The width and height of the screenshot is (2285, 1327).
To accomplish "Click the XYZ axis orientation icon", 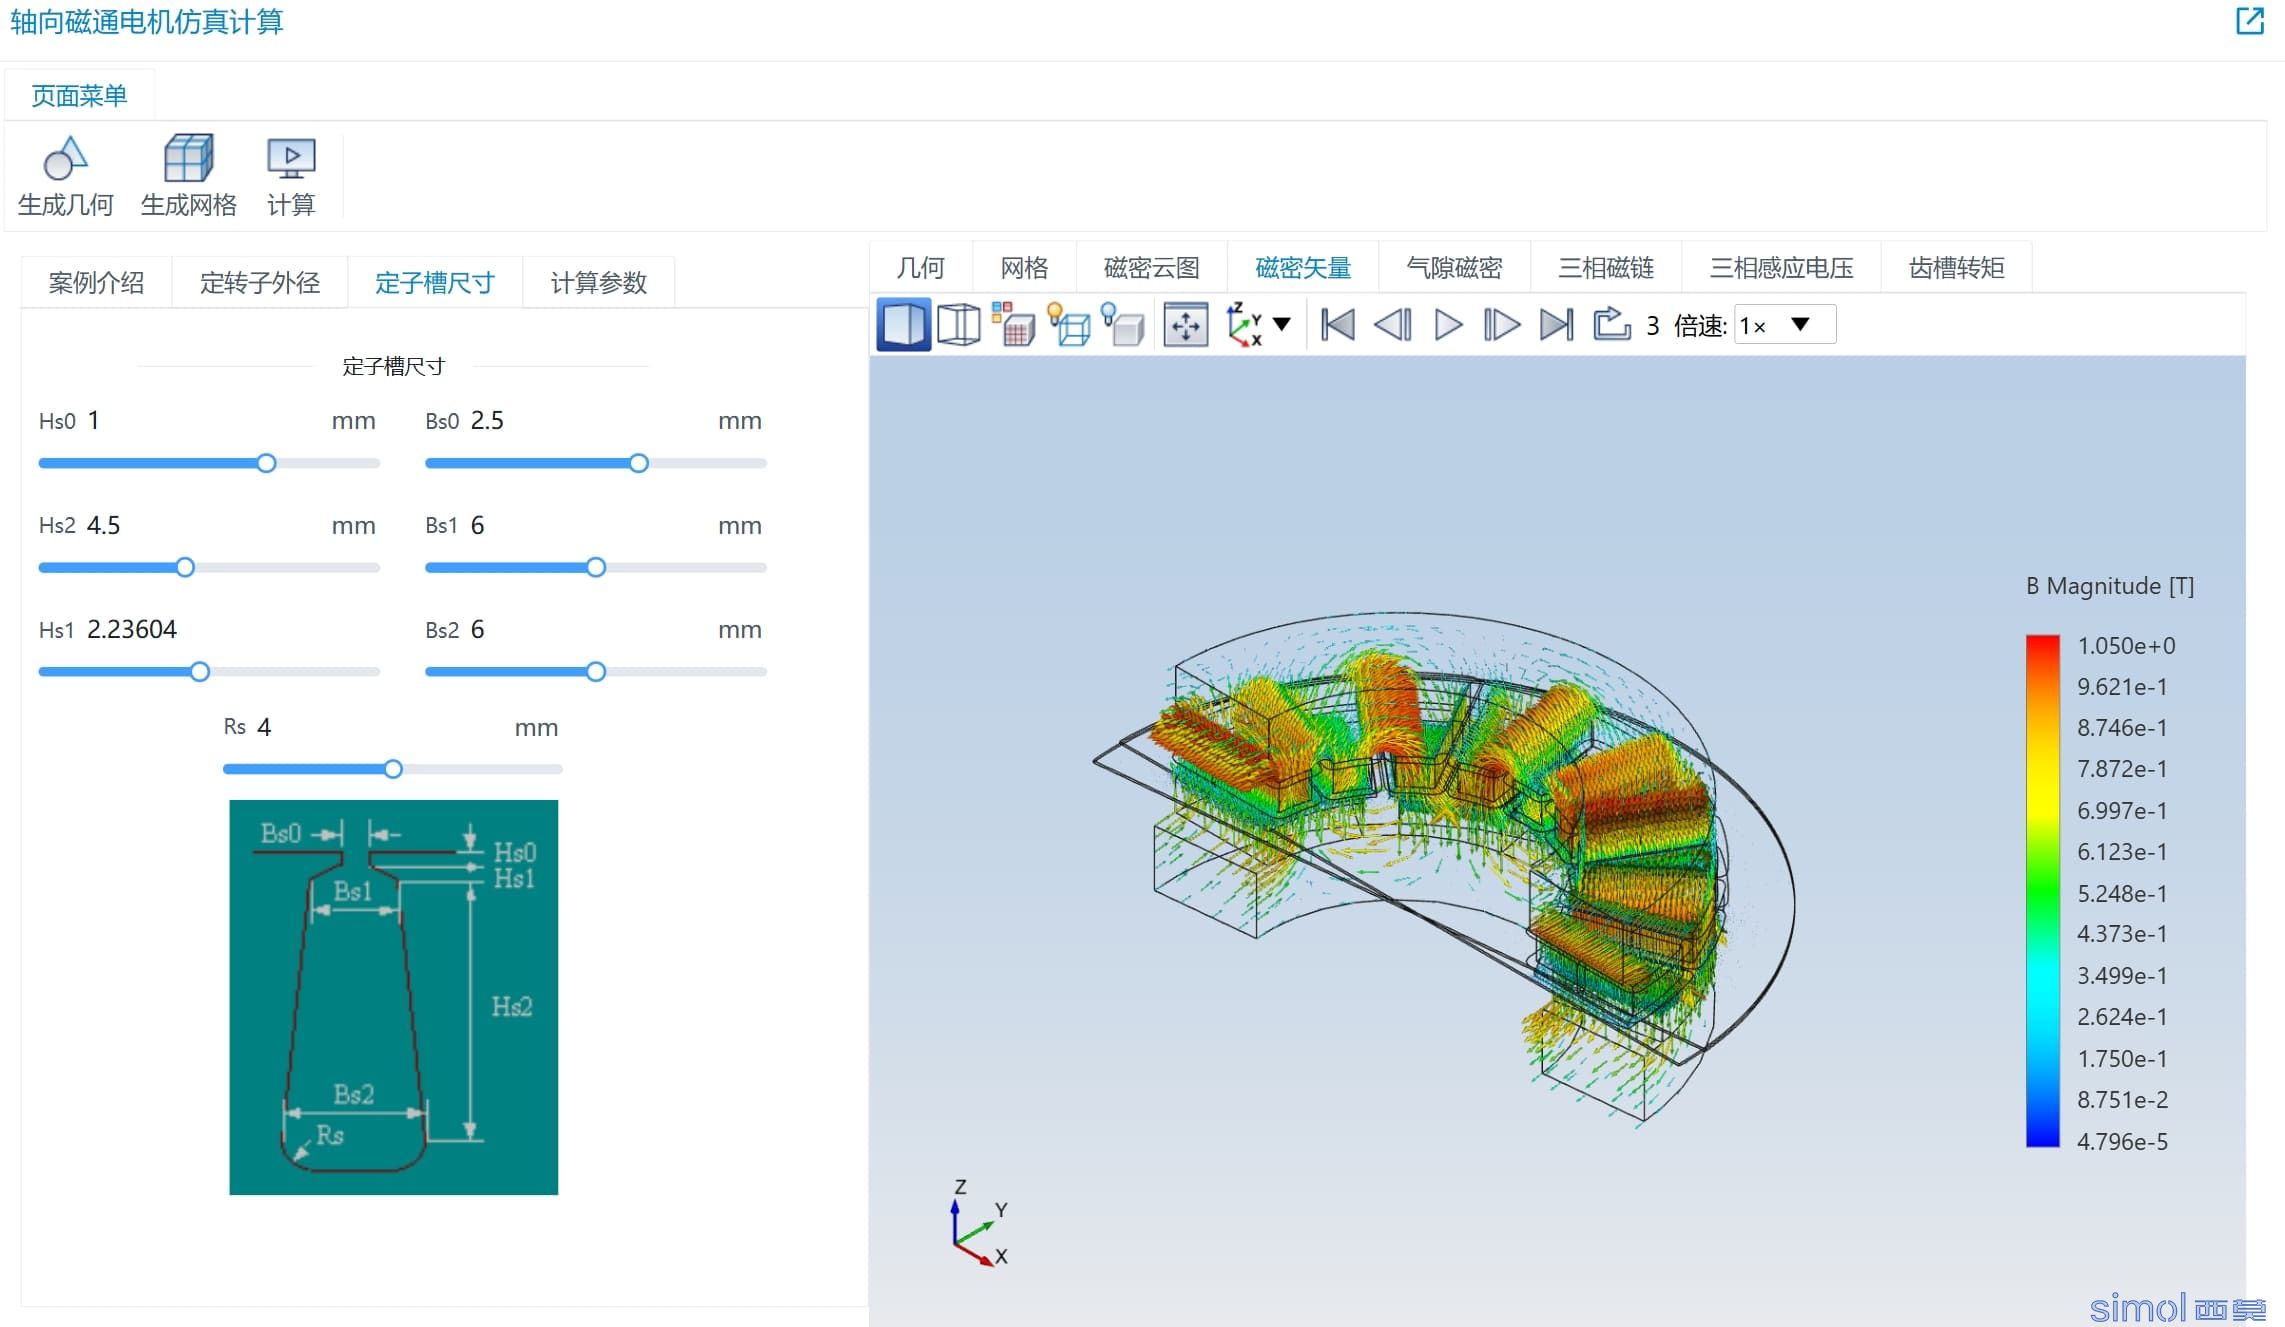I will [x=1245, y=325].
